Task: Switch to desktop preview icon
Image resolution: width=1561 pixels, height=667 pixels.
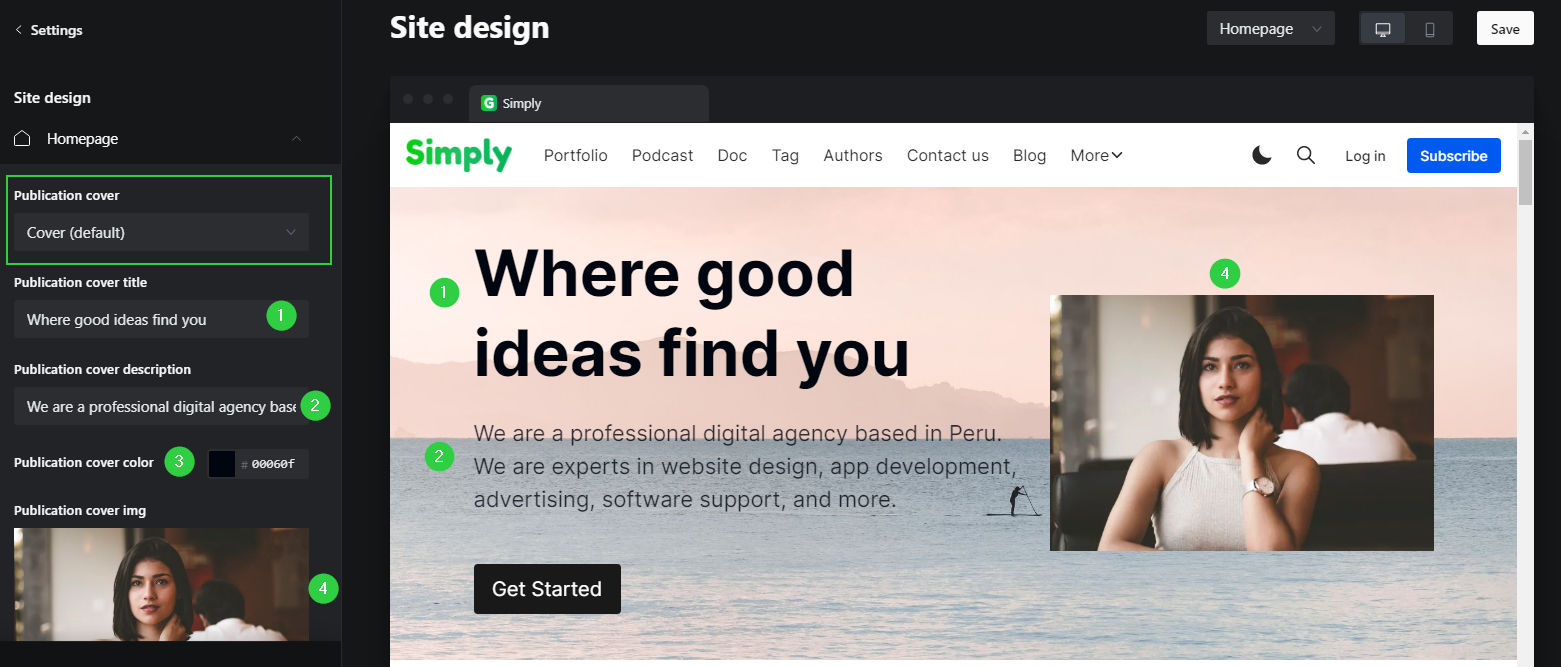Action: pos(1383,29)
